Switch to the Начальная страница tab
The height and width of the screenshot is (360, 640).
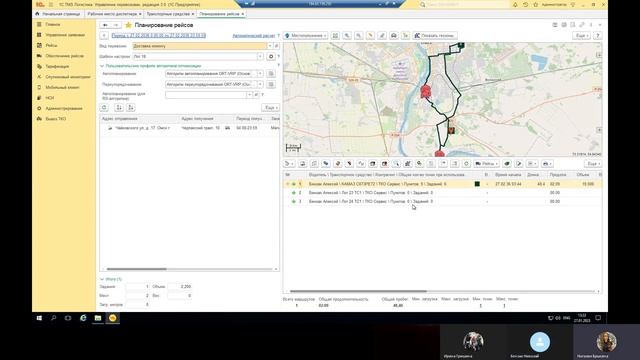[58, 14]
